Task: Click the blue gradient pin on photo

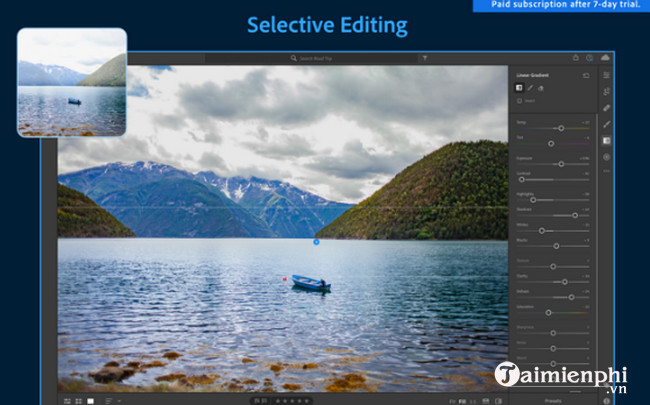Action: click(x=316, y=242)
